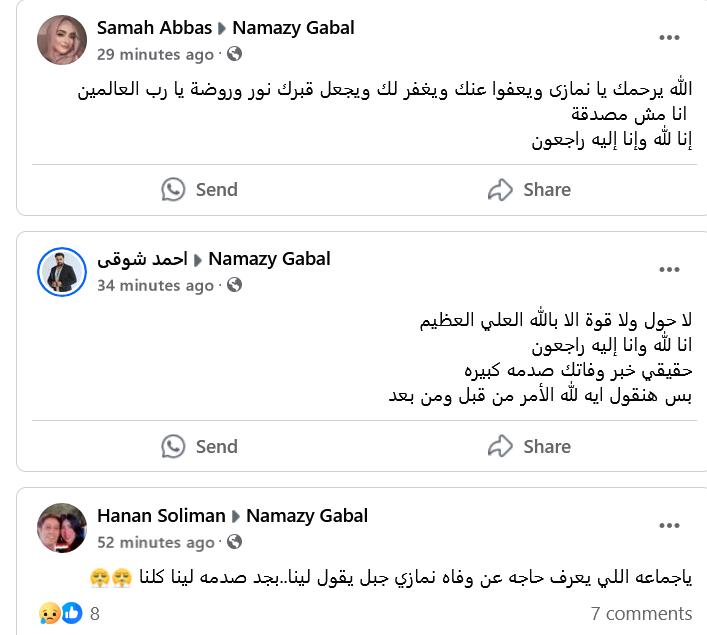Open Hanan Soliman's profile picture
The image size is (707, 635).
point(62,527)
